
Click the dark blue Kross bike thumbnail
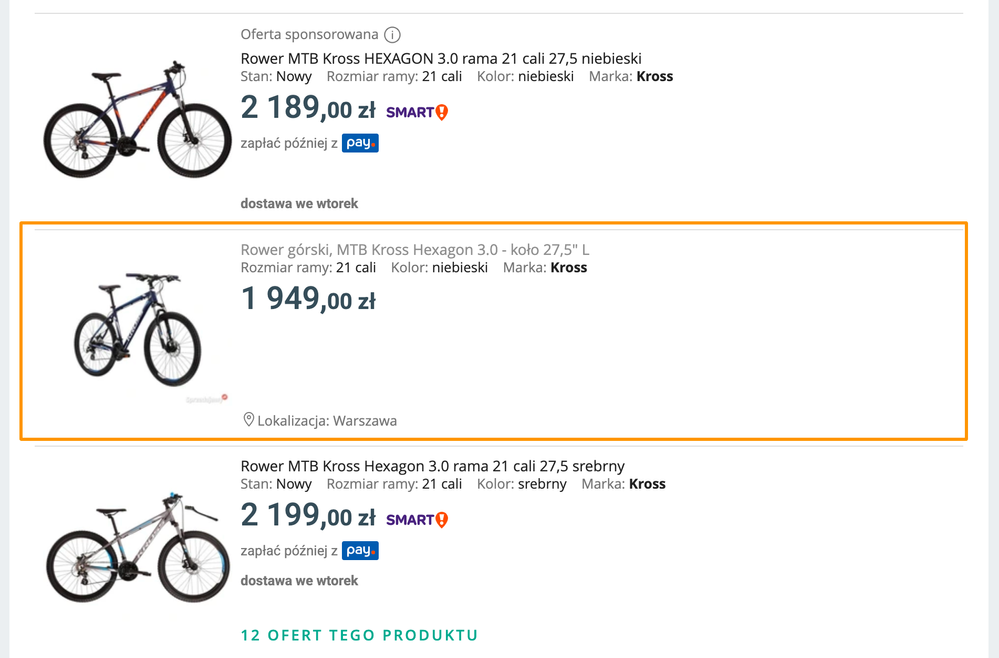pyautogui.click(x=138, y=329)
